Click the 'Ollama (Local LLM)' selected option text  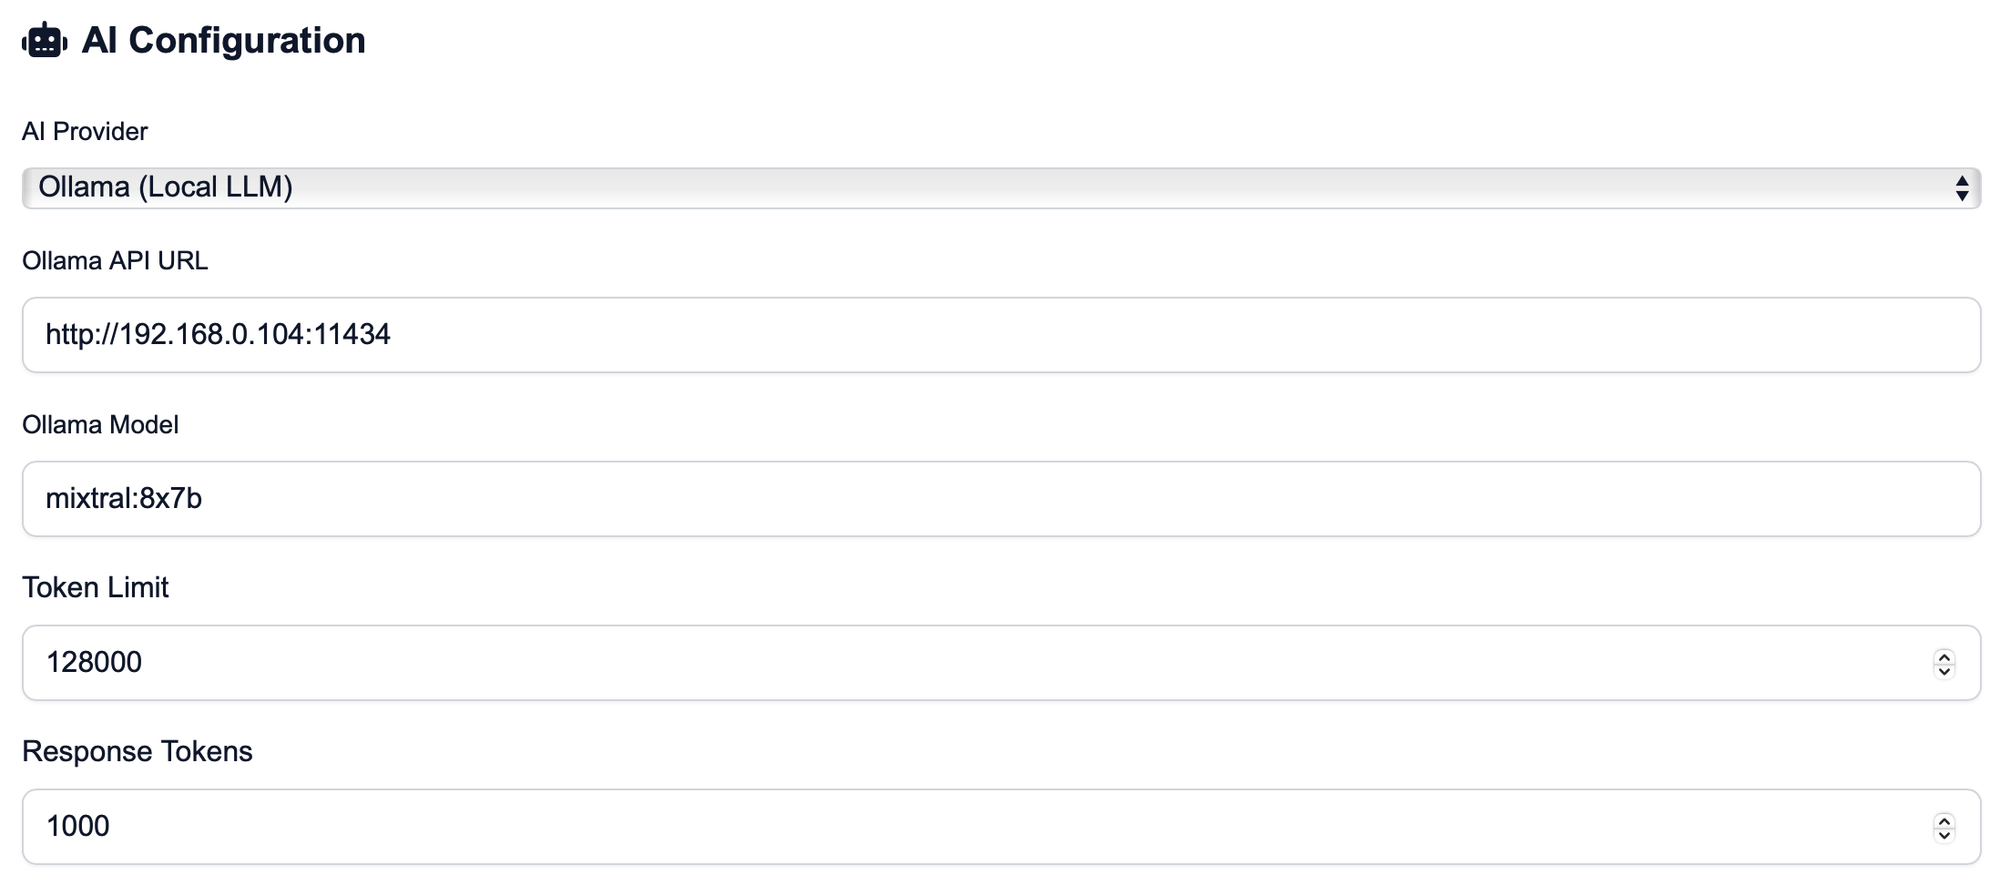coord(165,187)
